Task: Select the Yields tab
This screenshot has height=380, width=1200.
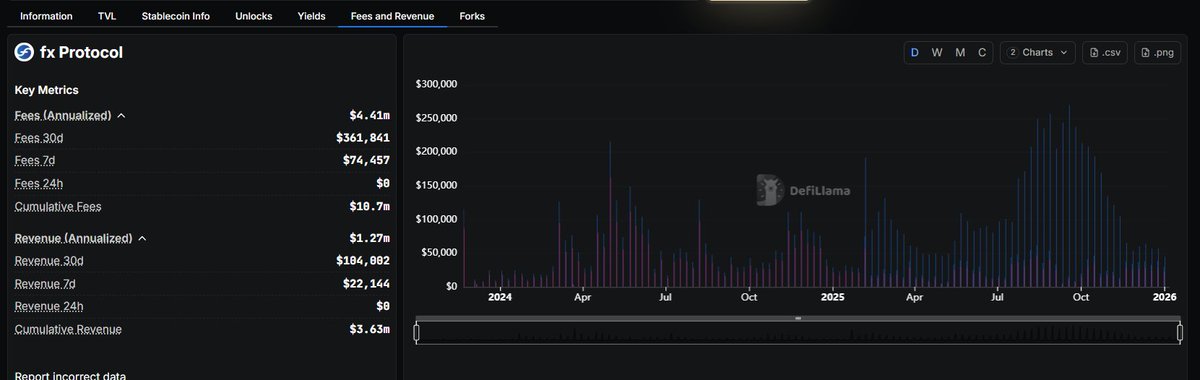Action: (x=311, y=17)
